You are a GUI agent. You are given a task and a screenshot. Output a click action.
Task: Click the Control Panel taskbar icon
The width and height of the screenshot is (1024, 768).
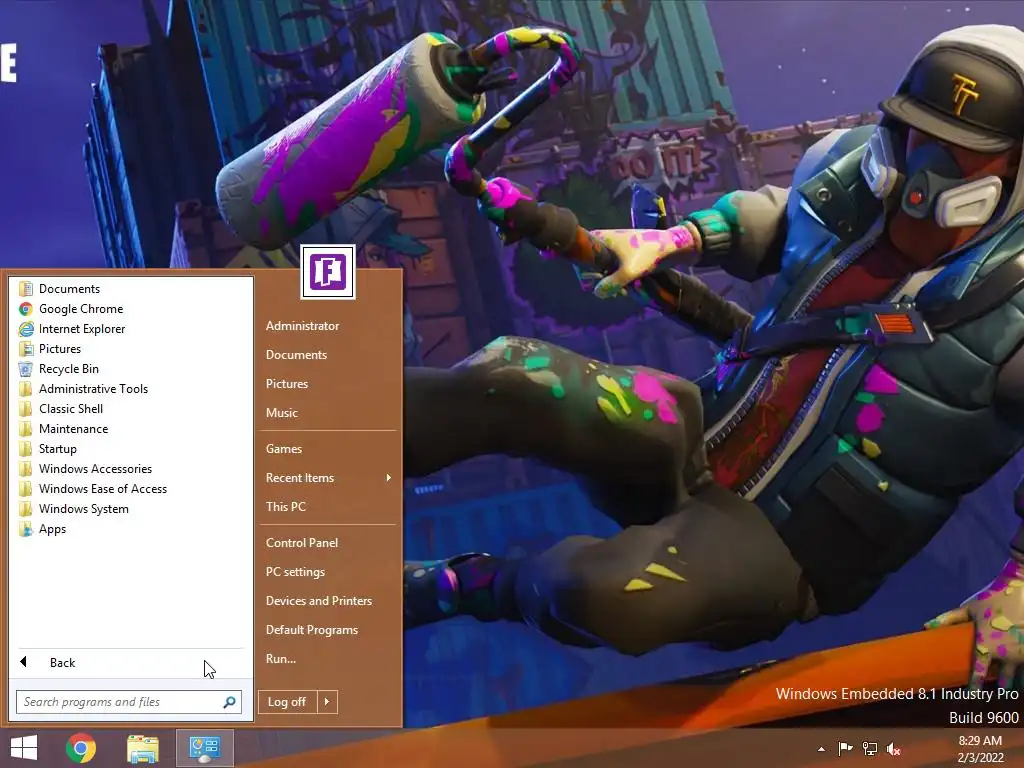click(204, 748)
